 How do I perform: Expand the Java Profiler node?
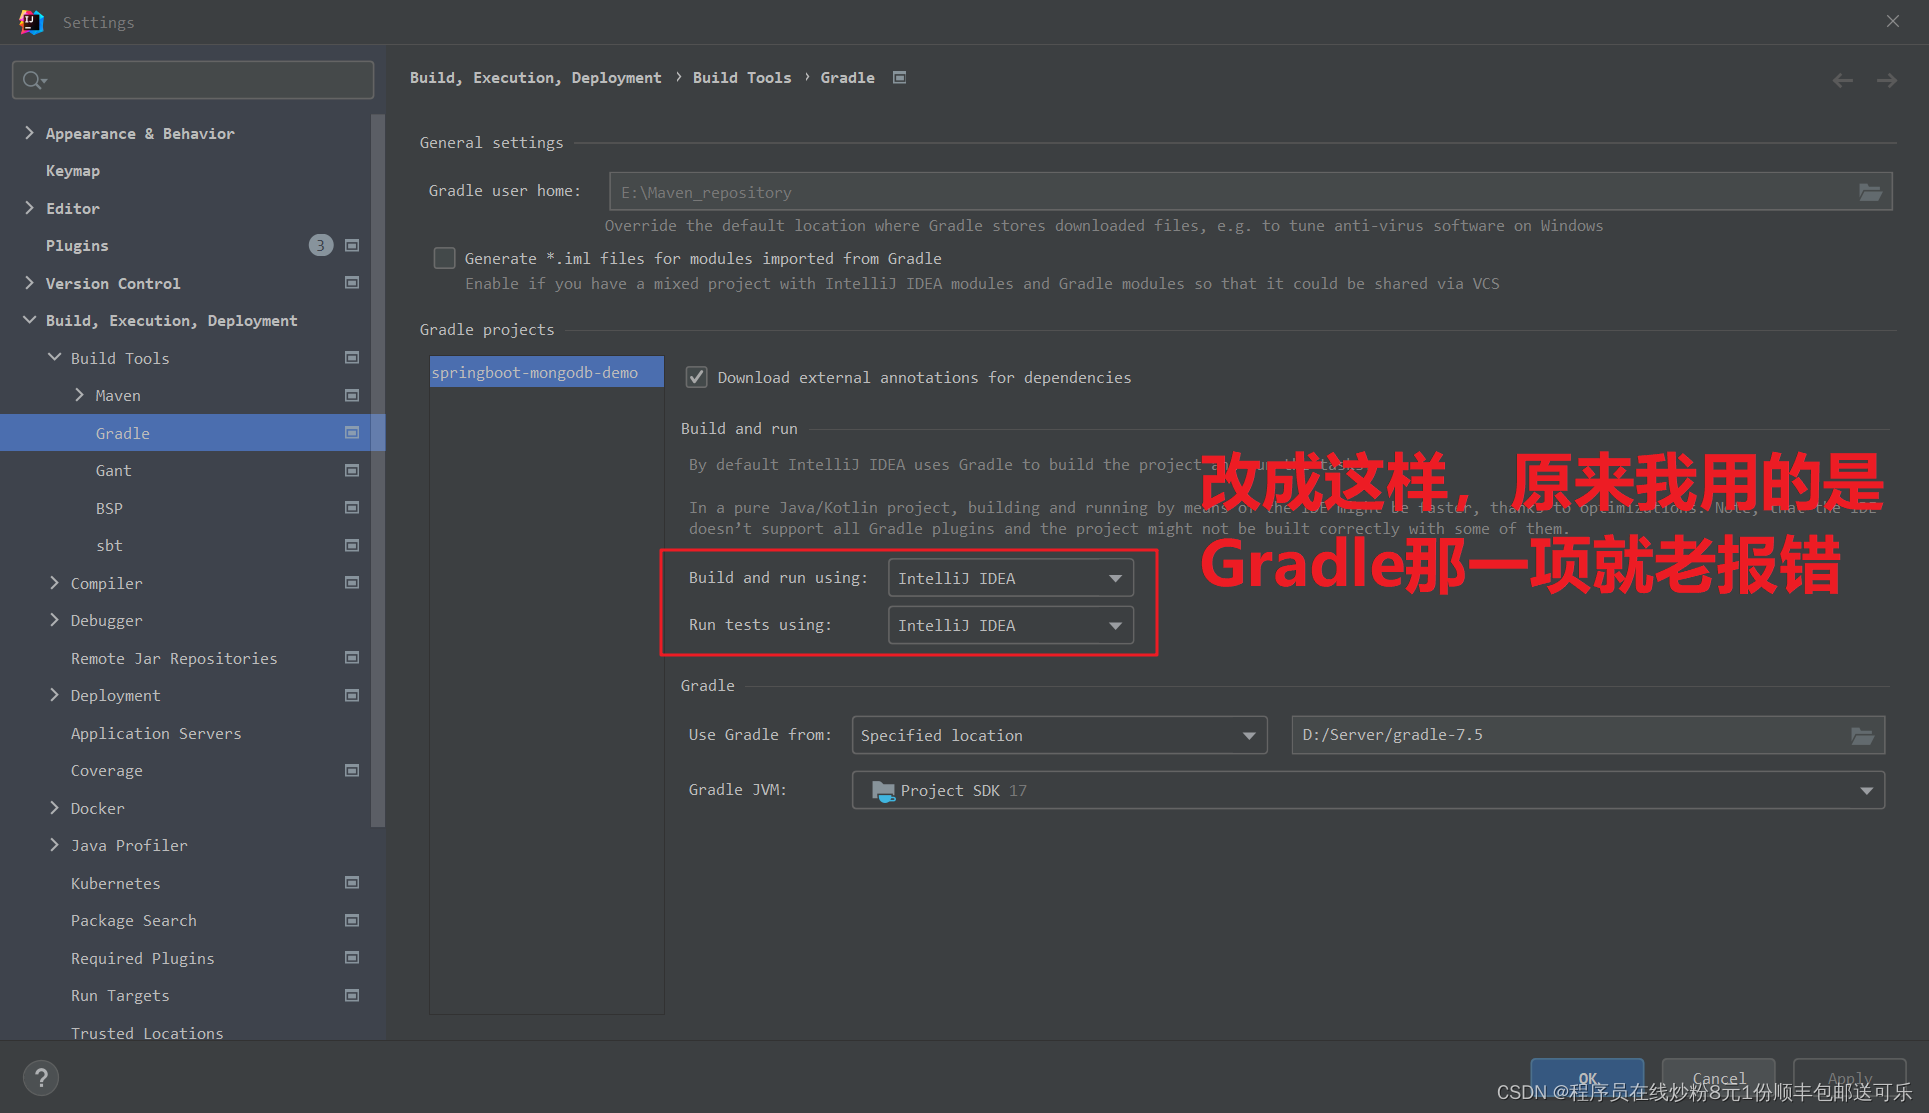[54, 845]
